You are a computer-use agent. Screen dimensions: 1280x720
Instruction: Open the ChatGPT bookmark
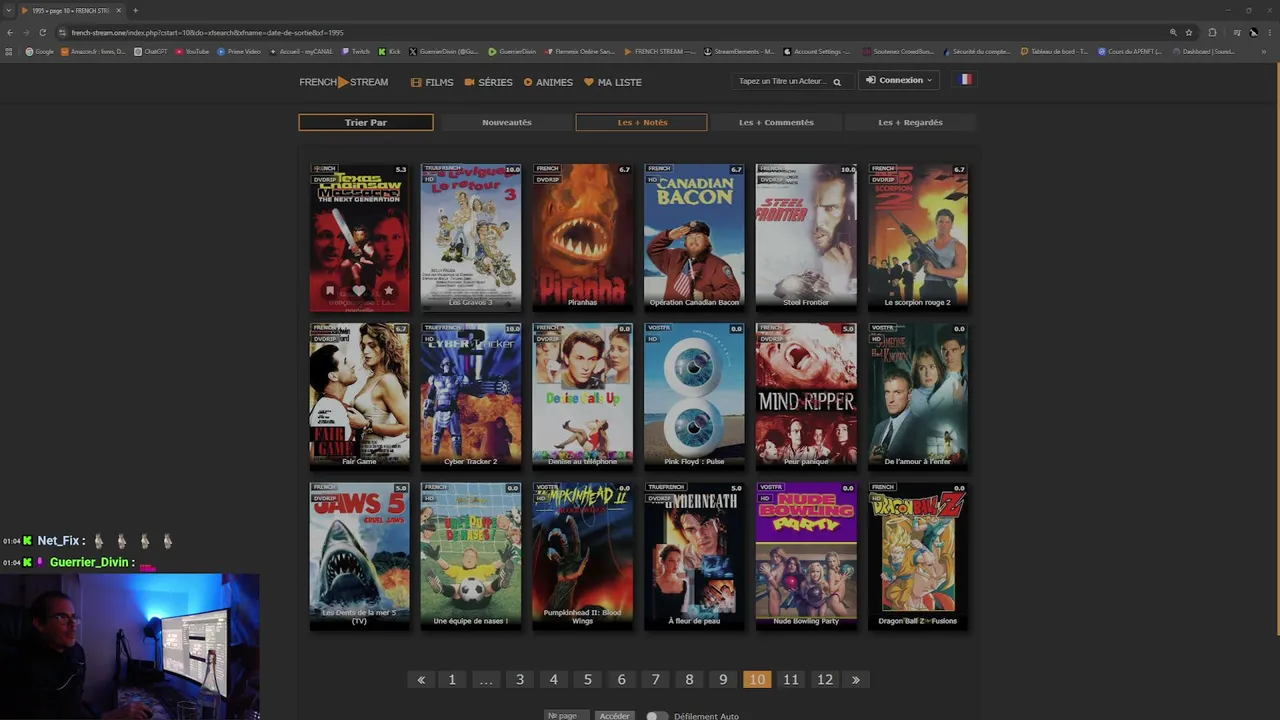coord(151,51)
